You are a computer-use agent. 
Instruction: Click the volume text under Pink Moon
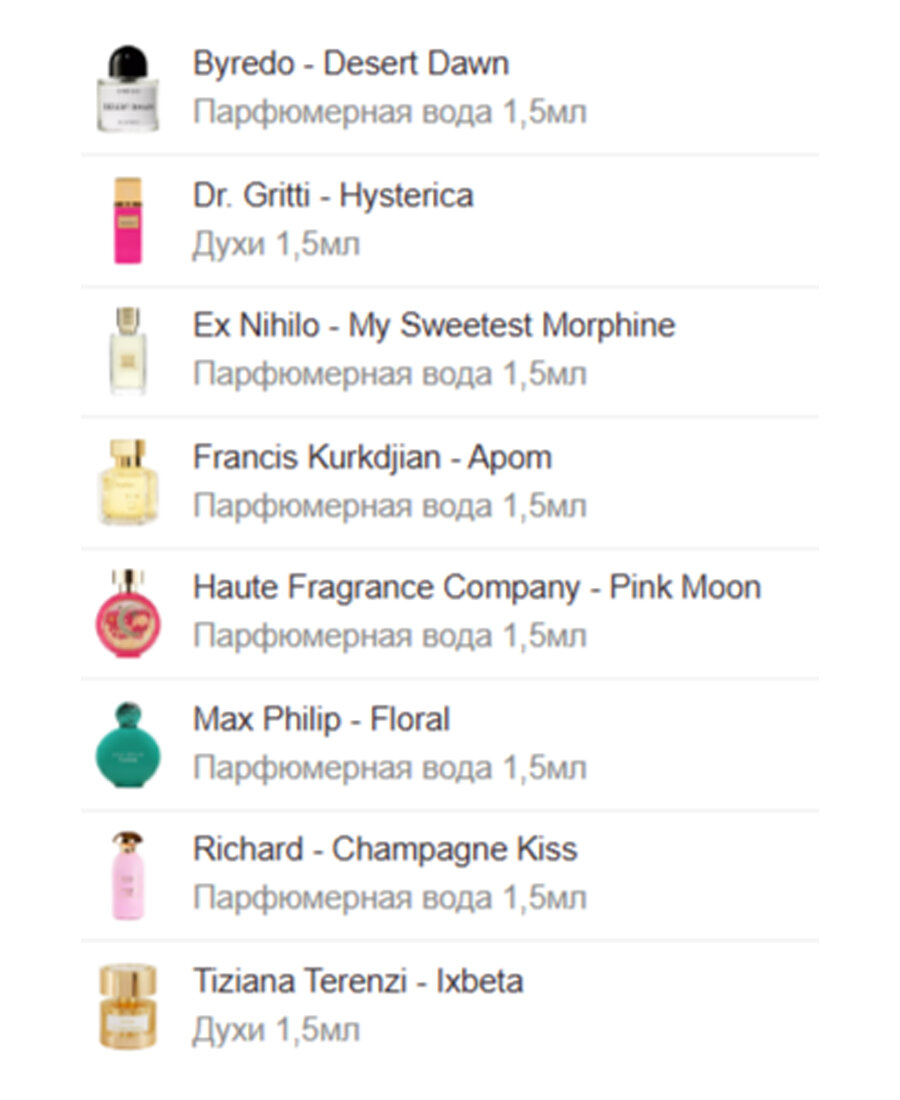click(x=389, y=636)
